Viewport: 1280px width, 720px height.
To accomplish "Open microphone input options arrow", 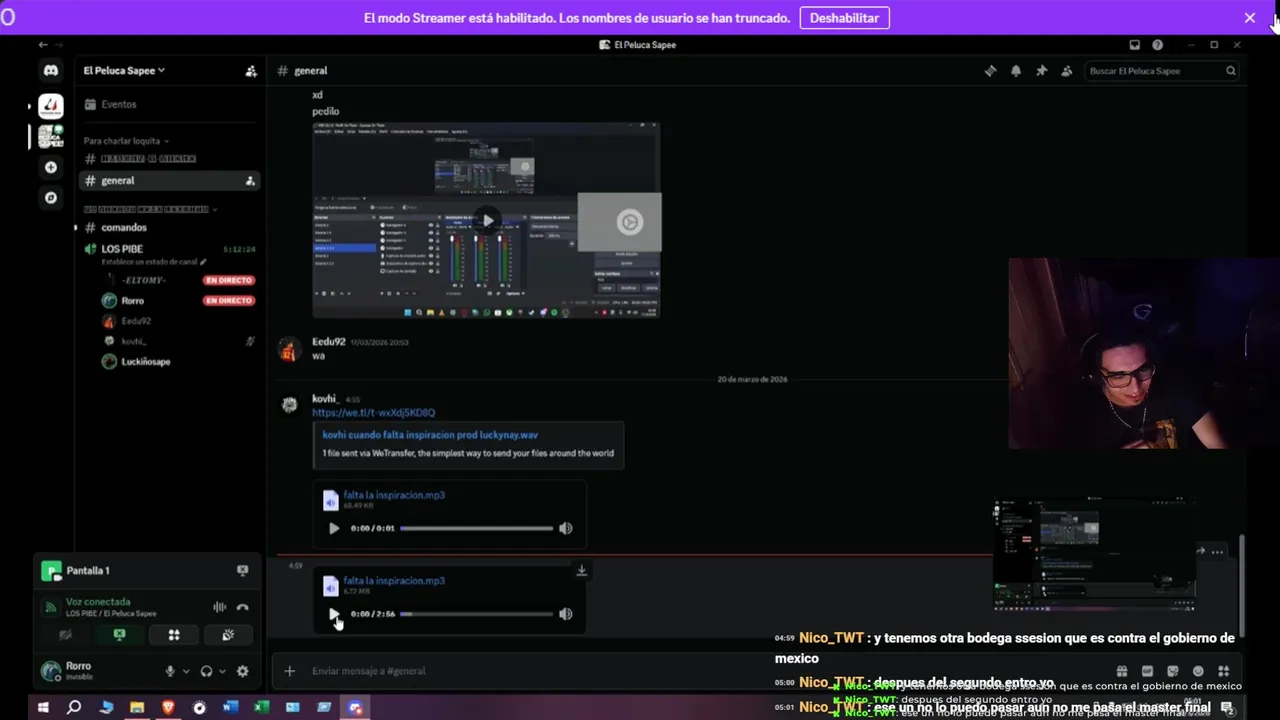I will click(185, 672).
